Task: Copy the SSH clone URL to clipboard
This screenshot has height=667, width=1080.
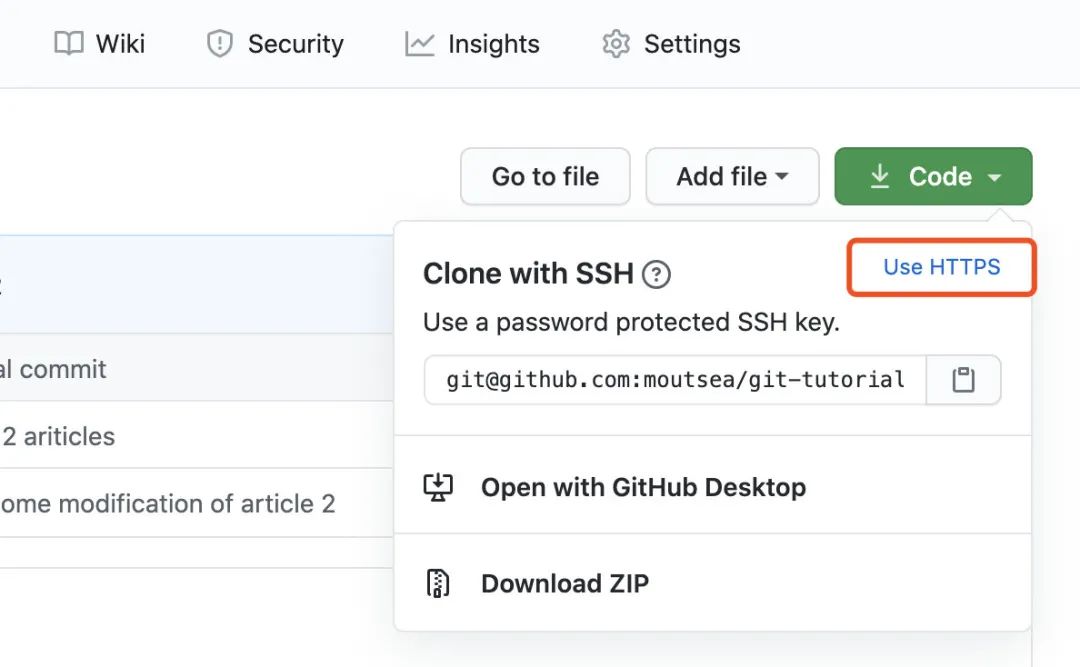Action: [963, 380]
